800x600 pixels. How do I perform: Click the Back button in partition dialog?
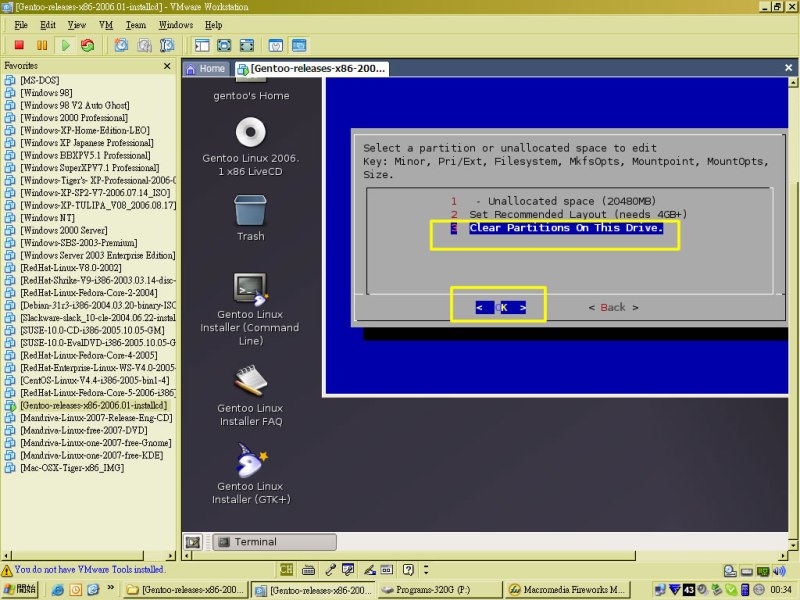pos(613,307)
